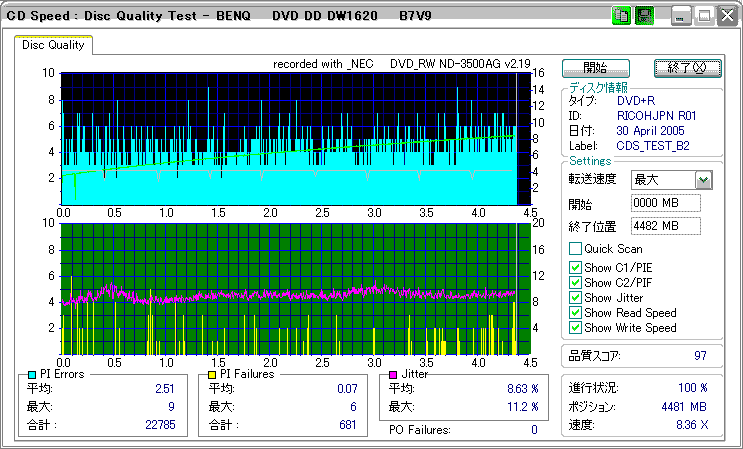Click the green save-screenshot disk icon
743x449 pixels.
644,16
